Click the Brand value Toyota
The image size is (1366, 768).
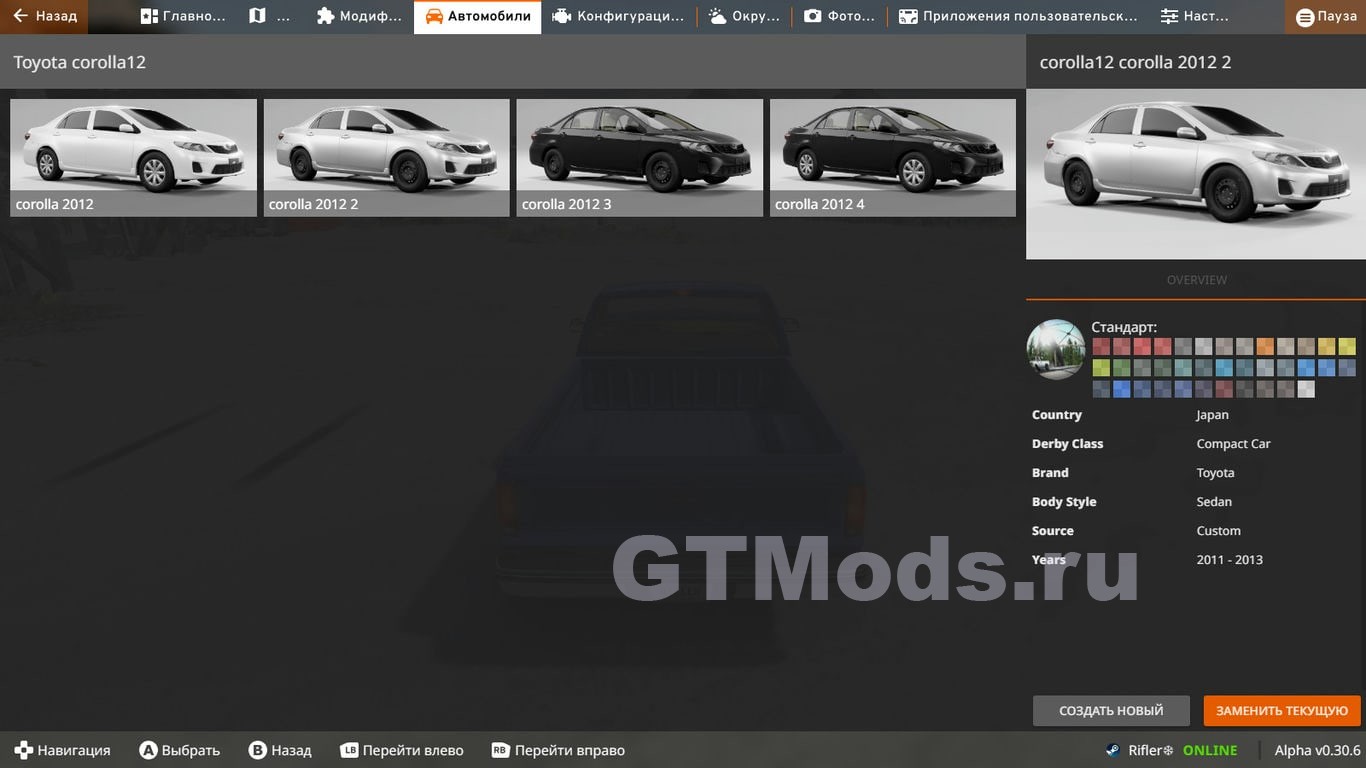click(x=1215, y=473)
